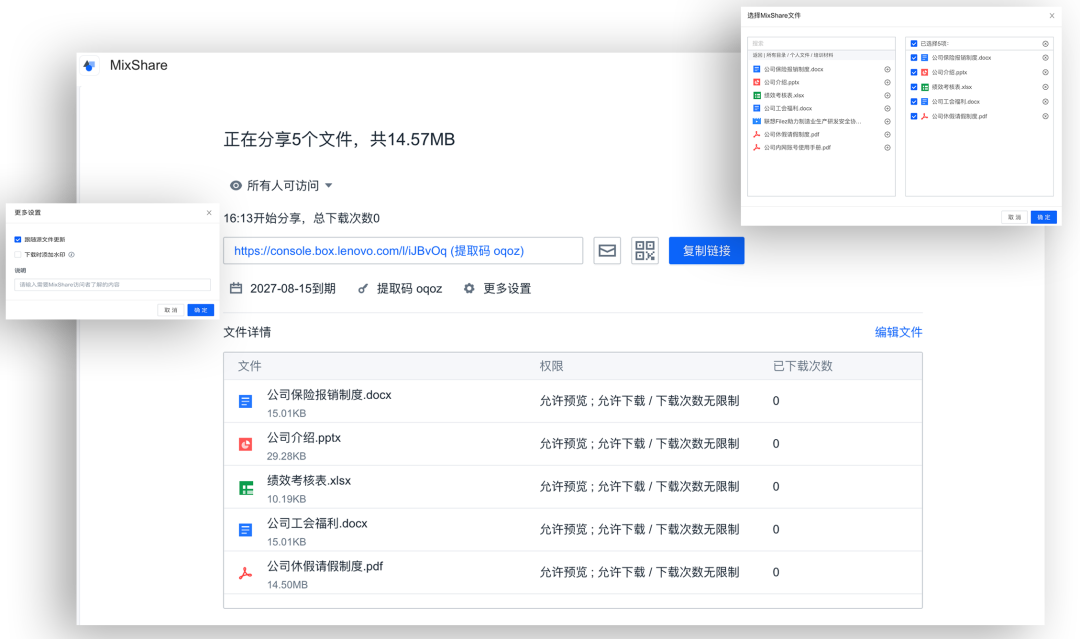Click the key icon beside 提取码 oqoz
This screenshot has height=639, width=1080.
pos(363,289)
